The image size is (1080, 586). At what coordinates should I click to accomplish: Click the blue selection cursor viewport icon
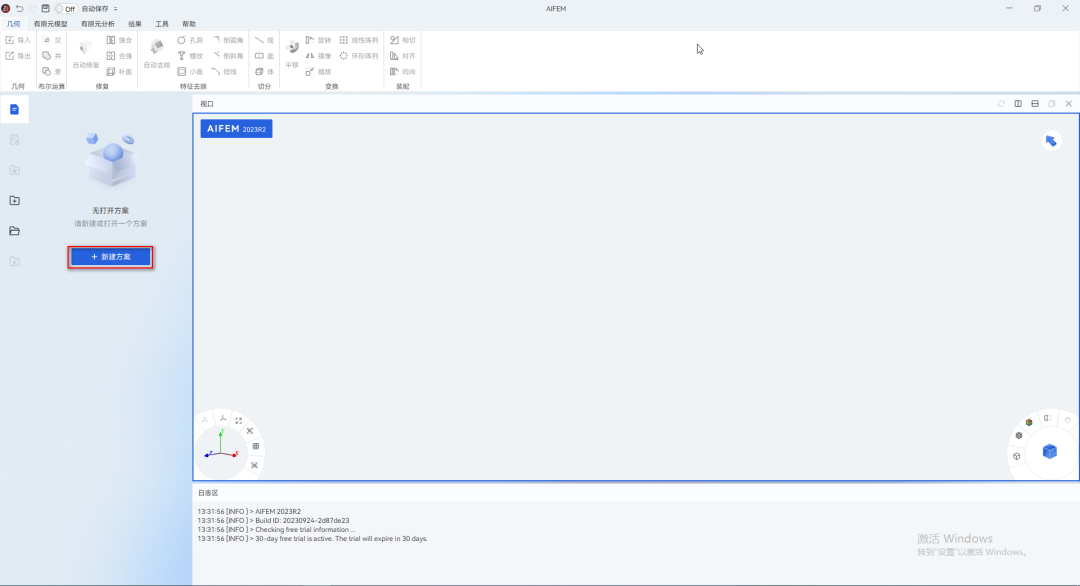pyautogui.click(x=1051, y=141)
